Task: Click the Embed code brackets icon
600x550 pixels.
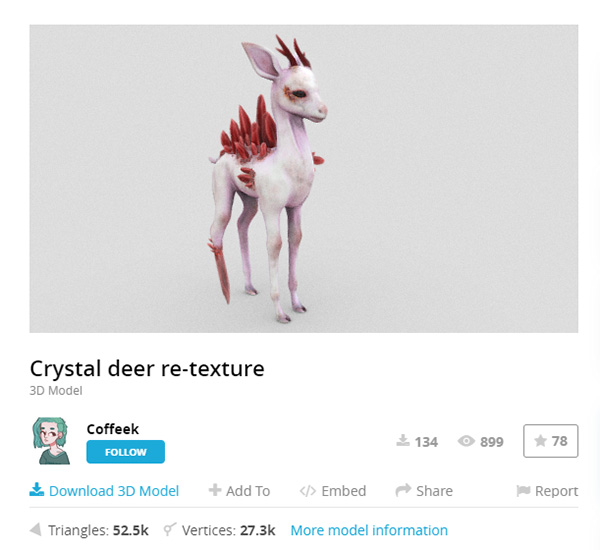Action: coord(308,491)
